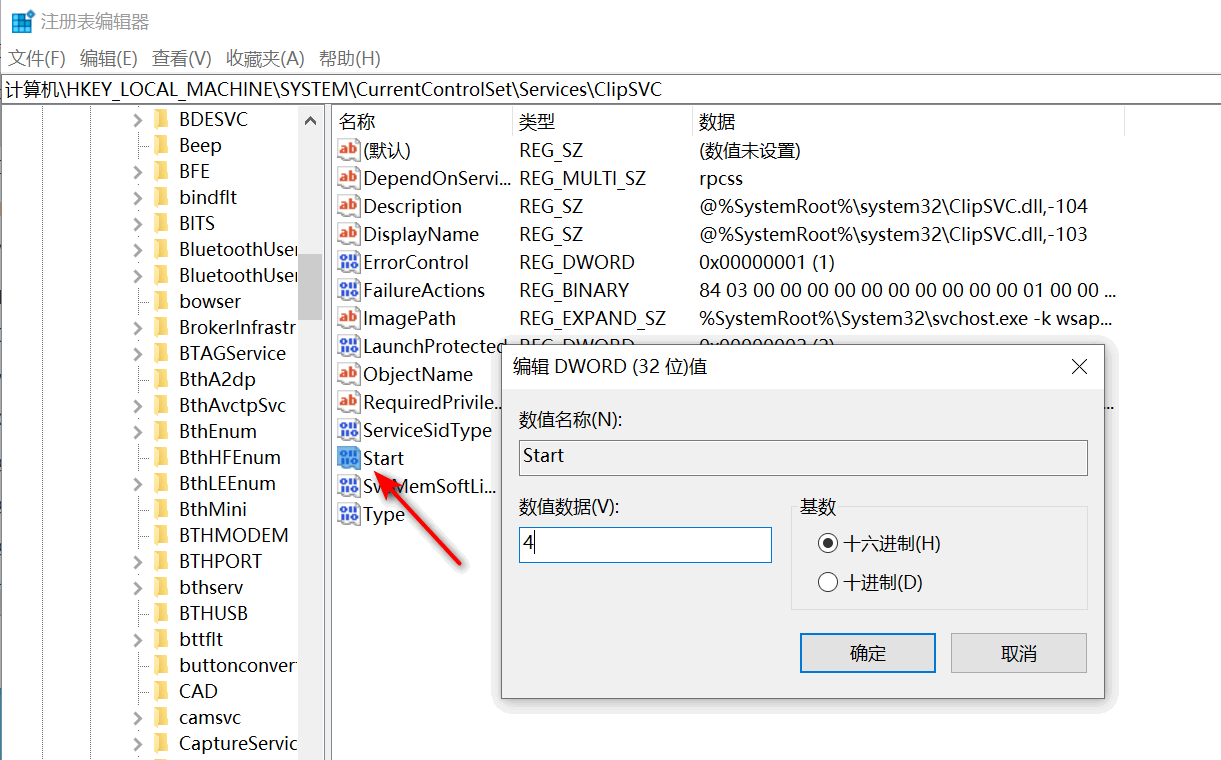Expand the BthAvctpSvc key
The height and width of the screenshot is (760, 1221).
(x=138, y=405)
